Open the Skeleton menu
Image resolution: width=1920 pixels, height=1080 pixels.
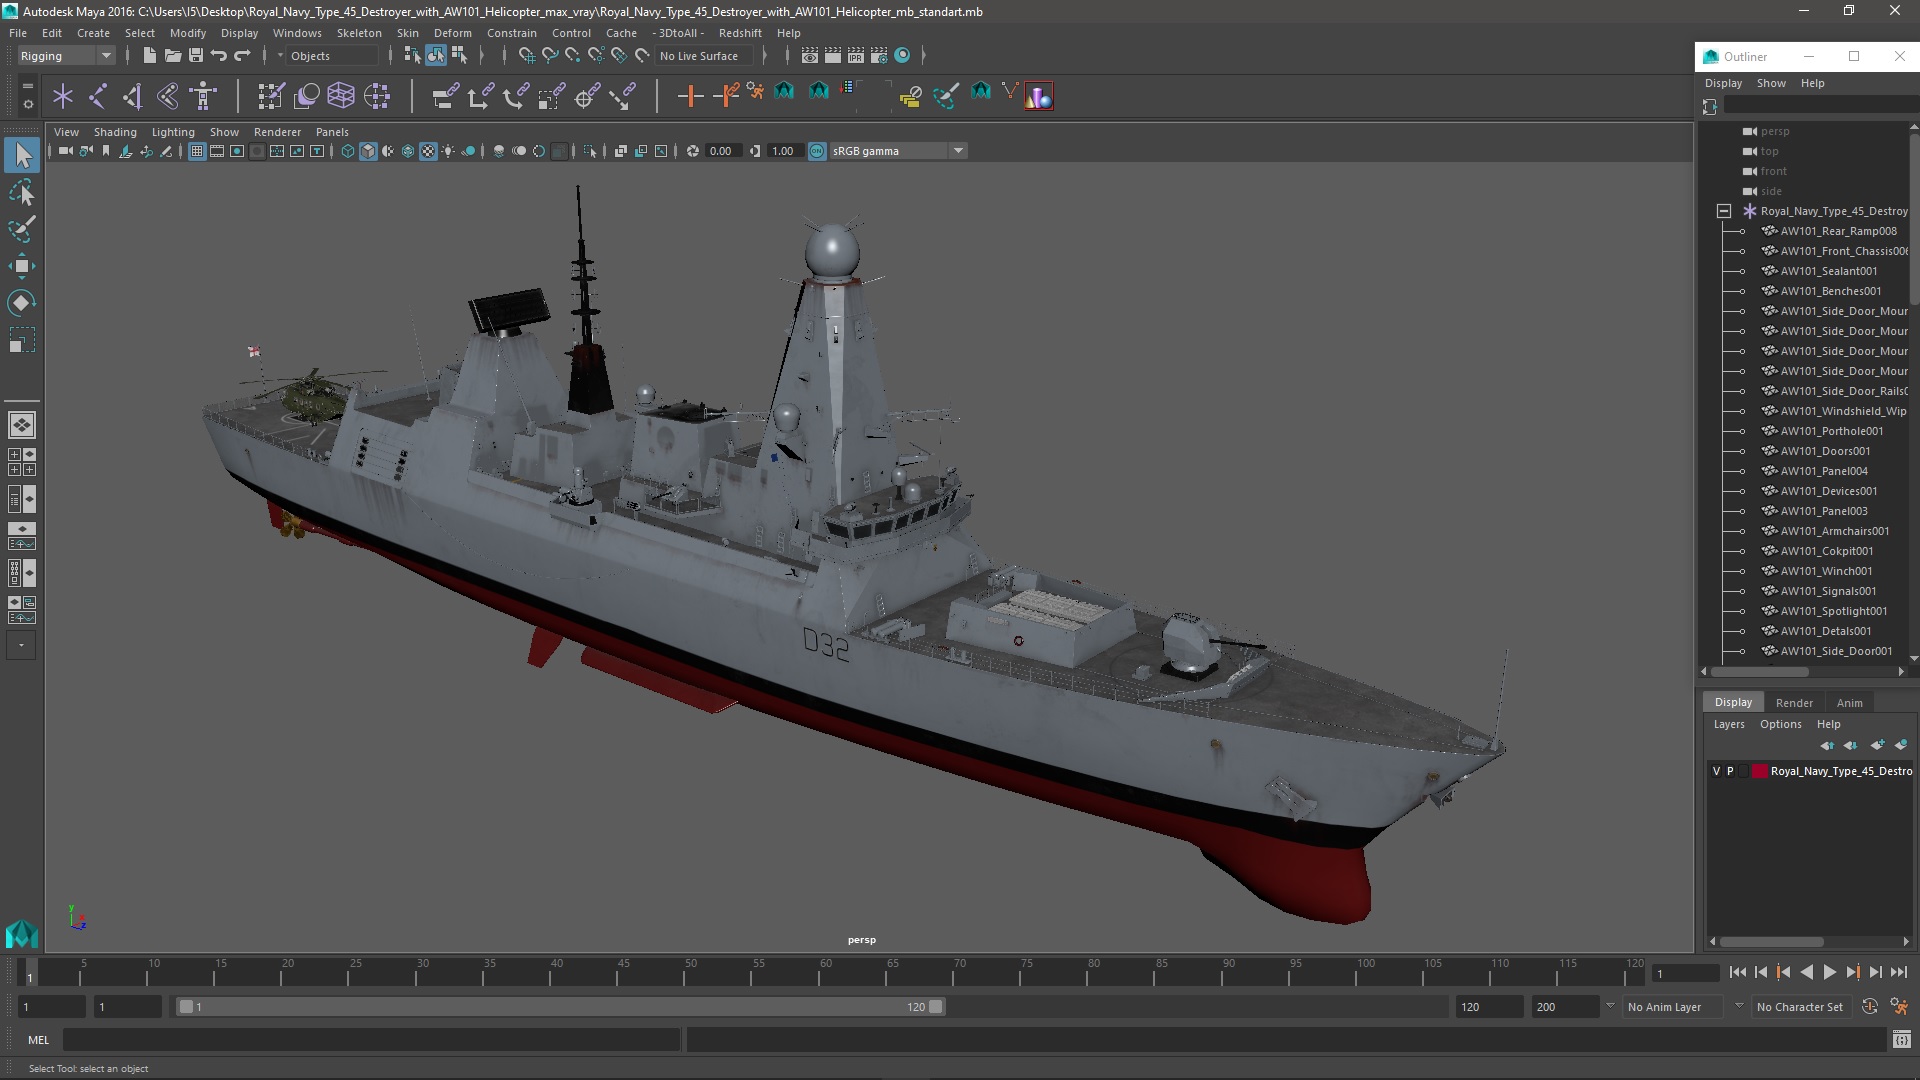(x=359, y=33)
